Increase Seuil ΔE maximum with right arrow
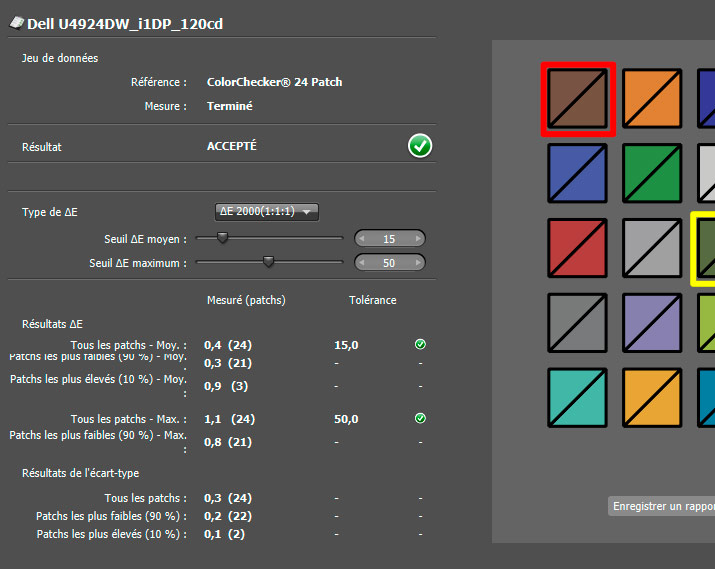Viewport: 715px width, 569px height. pos(418,263)
